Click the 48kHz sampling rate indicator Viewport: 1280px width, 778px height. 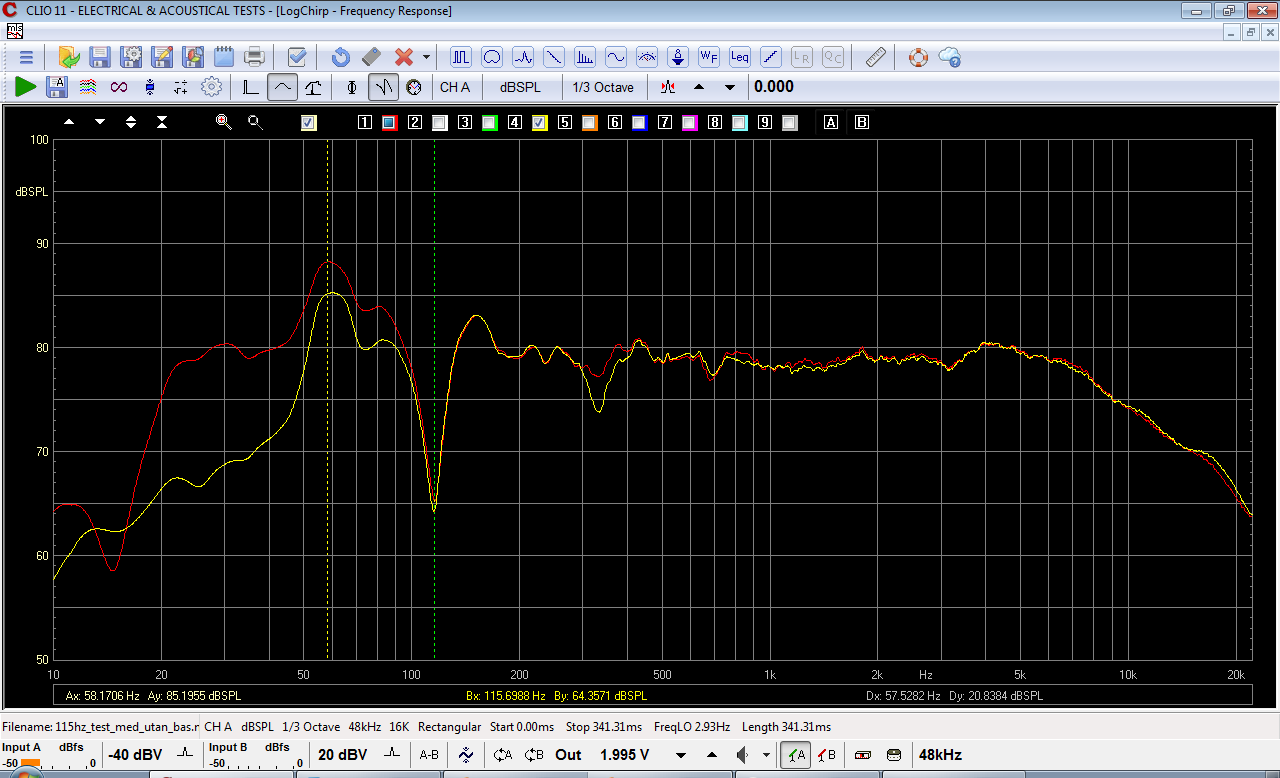(940, 755)
